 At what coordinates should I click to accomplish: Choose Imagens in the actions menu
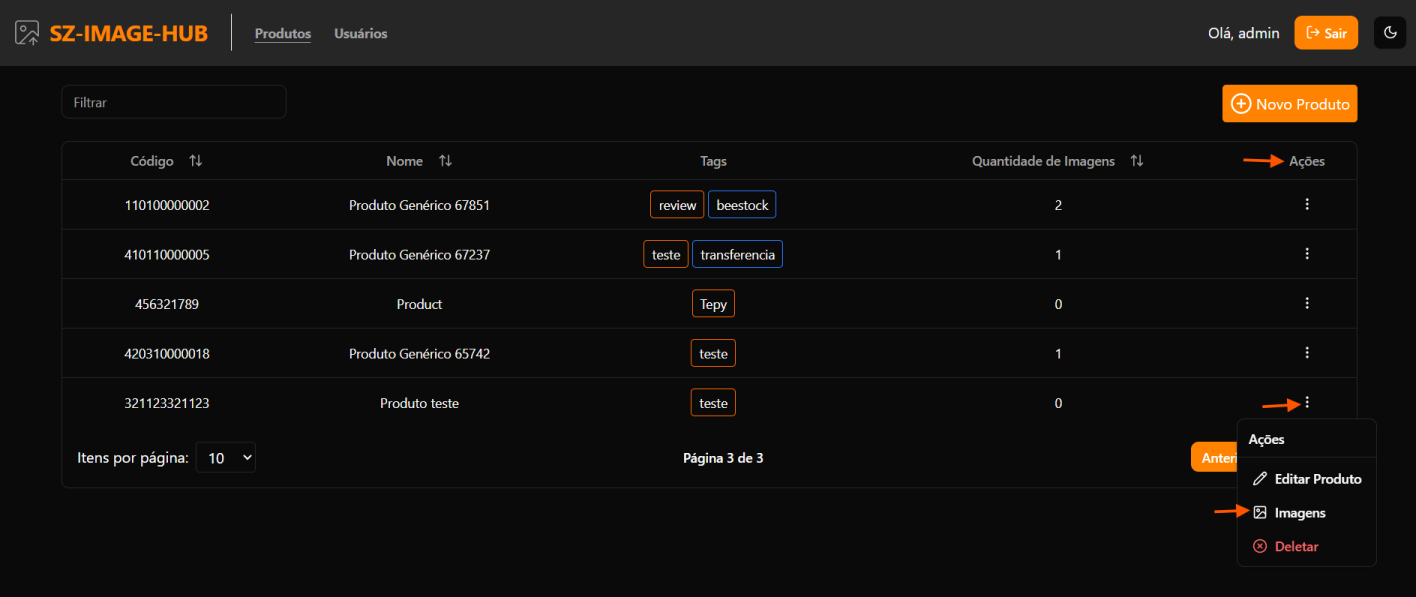[1299, 513]
